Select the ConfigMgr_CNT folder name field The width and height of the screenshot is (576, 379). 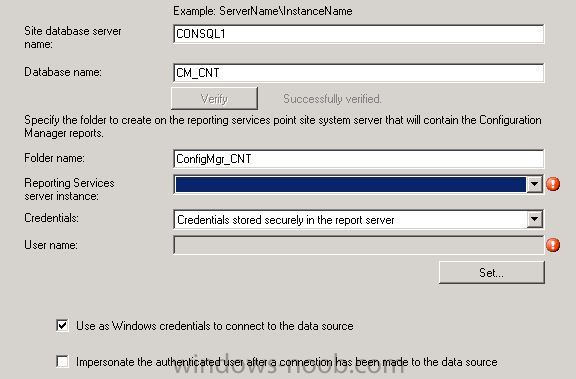(x=359, y=159)
